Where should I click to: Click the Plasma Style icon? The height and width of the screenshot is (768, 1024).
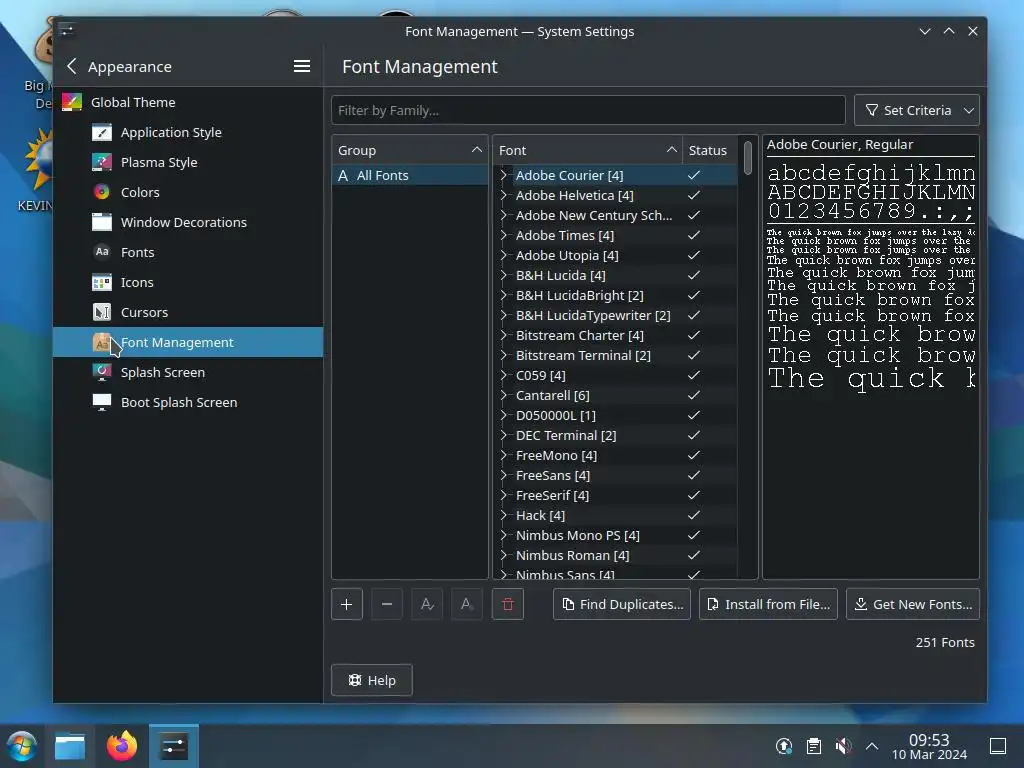(x=102, y=162)
